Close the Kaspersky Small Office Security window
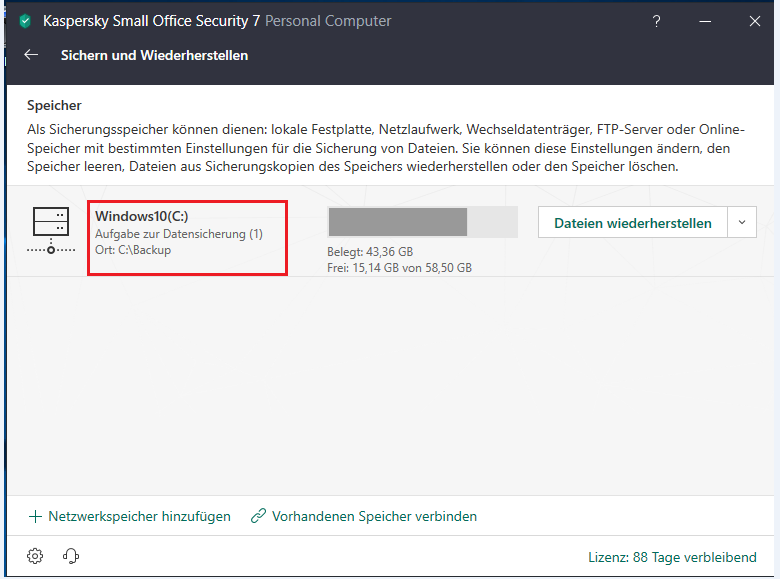Screen dimensions: 780x579 (x=755, y=21)
